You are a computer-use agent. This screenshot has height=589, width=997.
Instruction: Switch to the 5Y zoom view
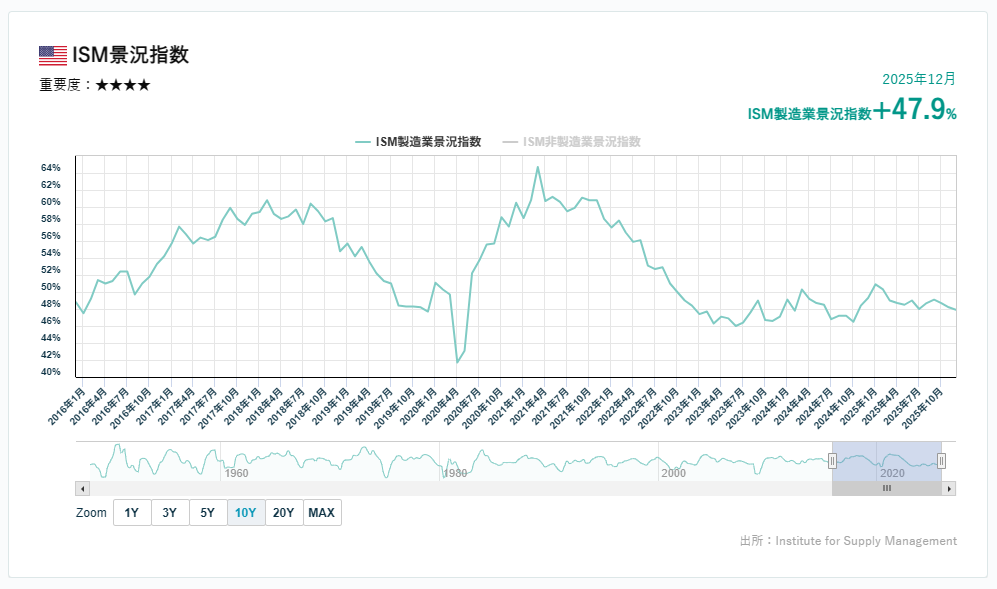pyautogui.click(x=207, y=512)
